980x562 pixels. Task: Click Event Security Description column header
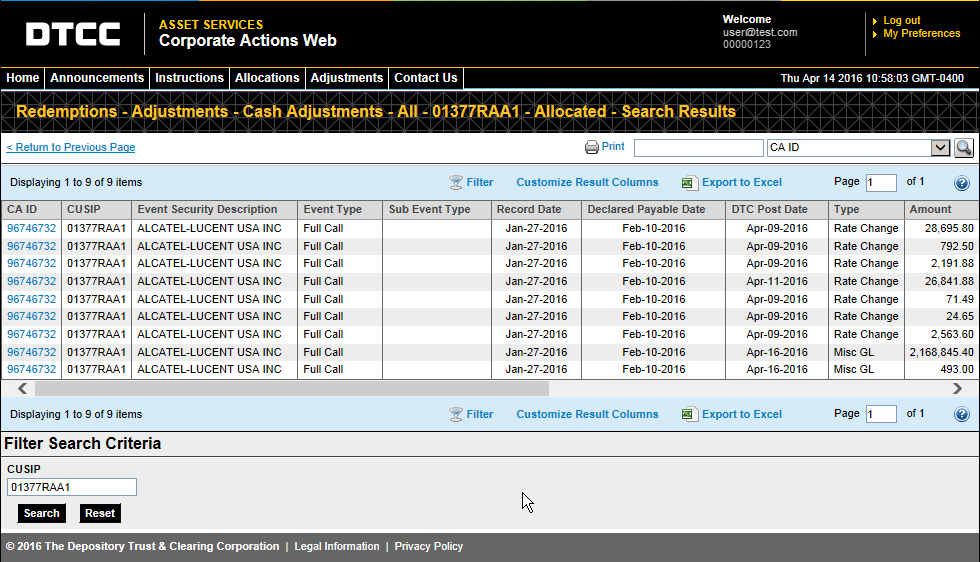point(214,209)
